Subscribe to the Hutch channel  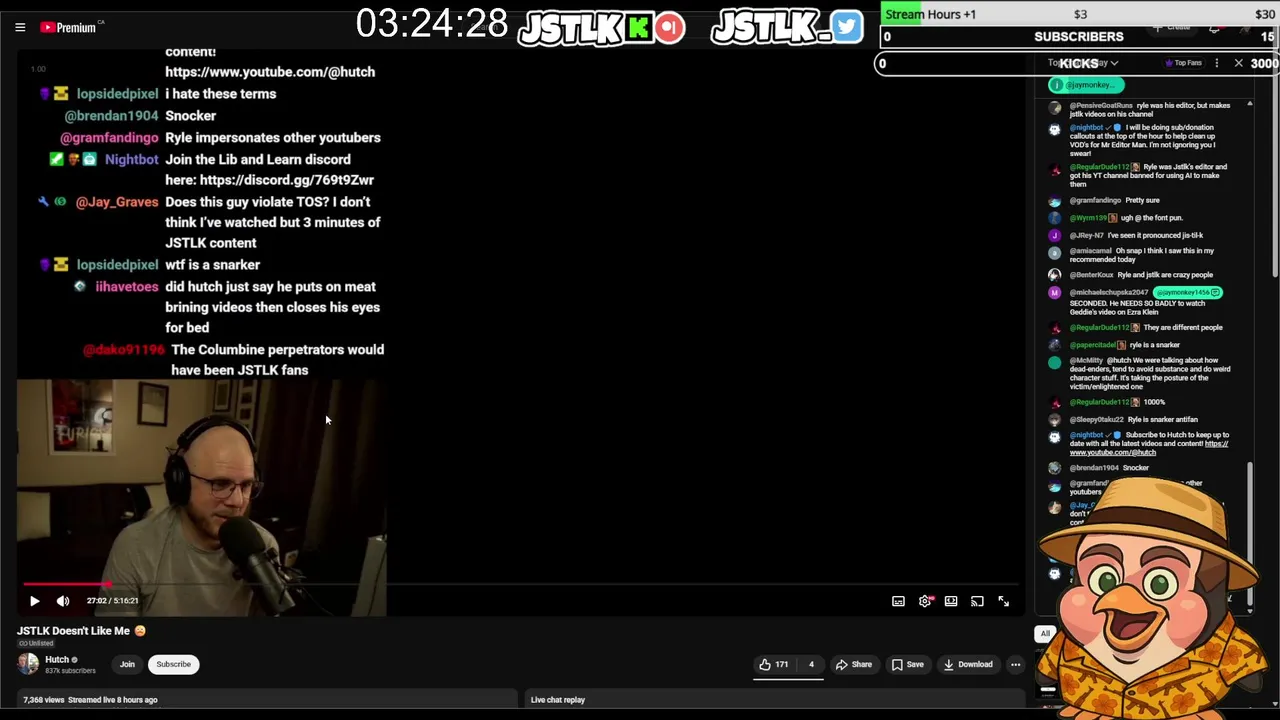click(x=173, y=664)
